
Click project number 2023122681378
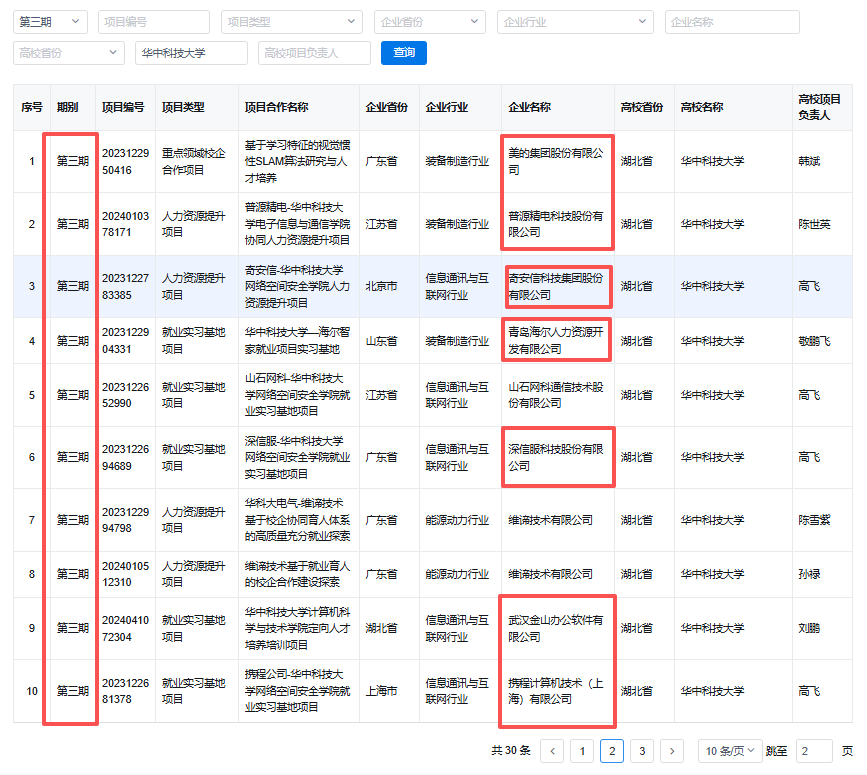tap(126, 691)
